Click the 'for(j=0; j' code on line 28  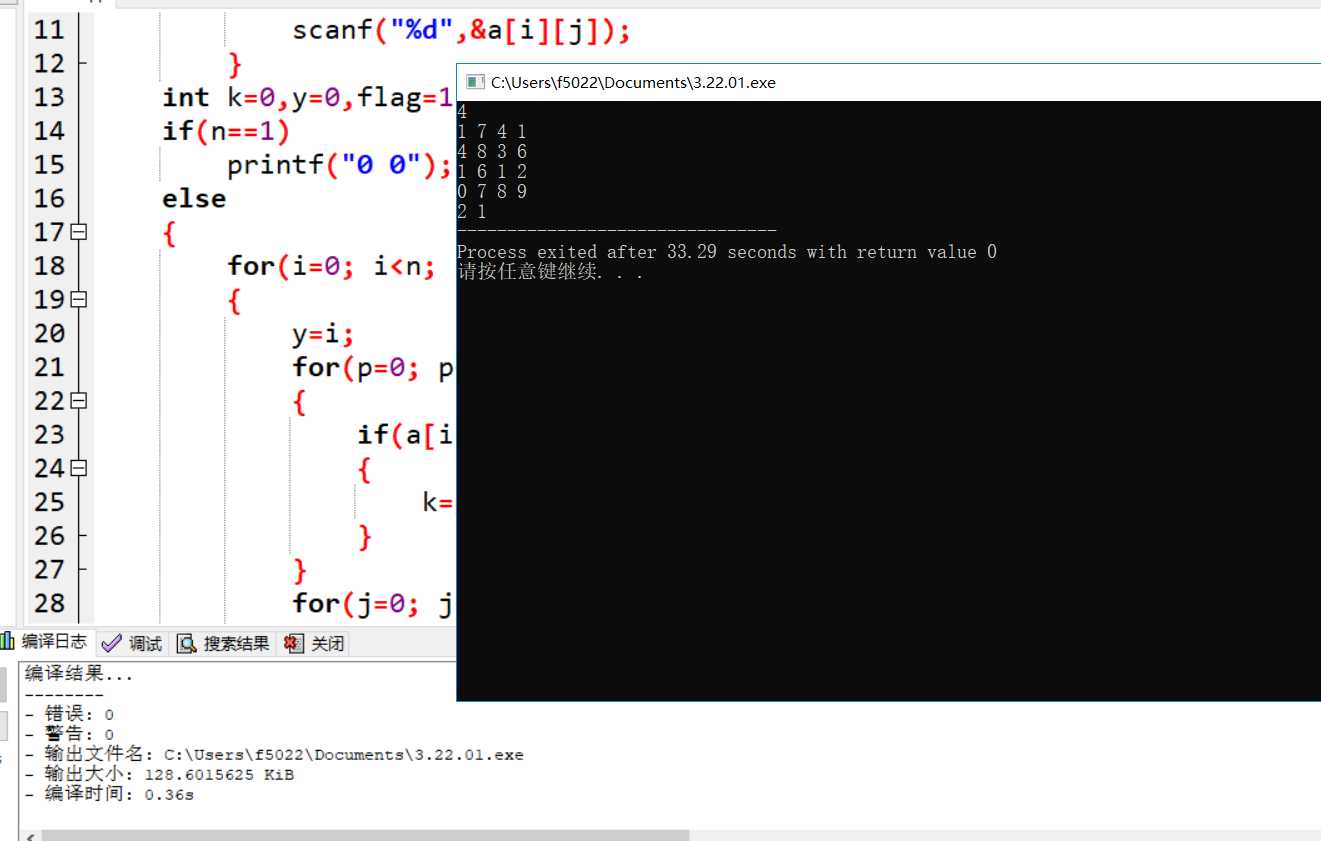[x=374, y=603]
